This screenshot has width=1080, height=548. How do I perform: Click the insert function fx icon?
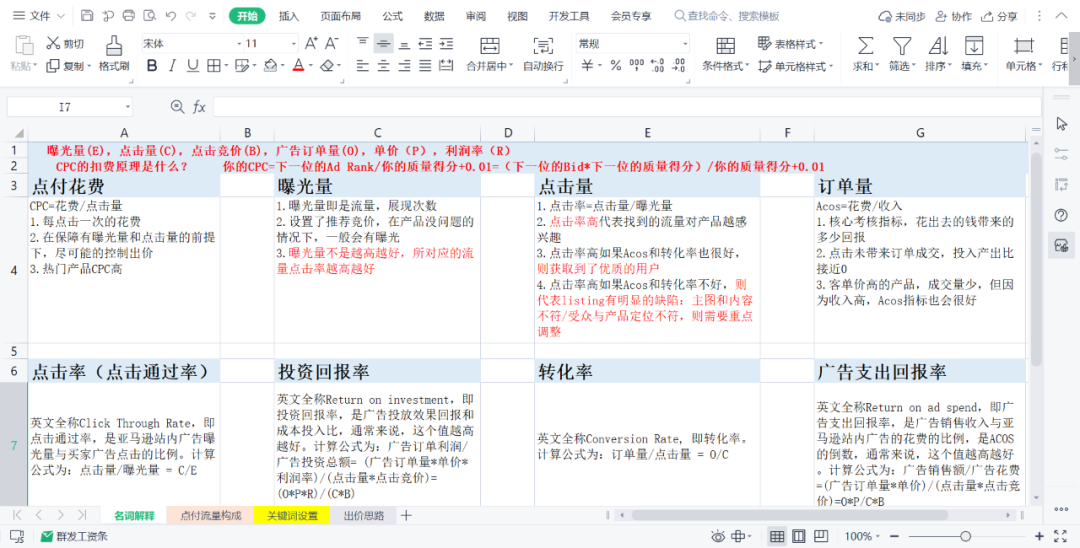(199, 107)
